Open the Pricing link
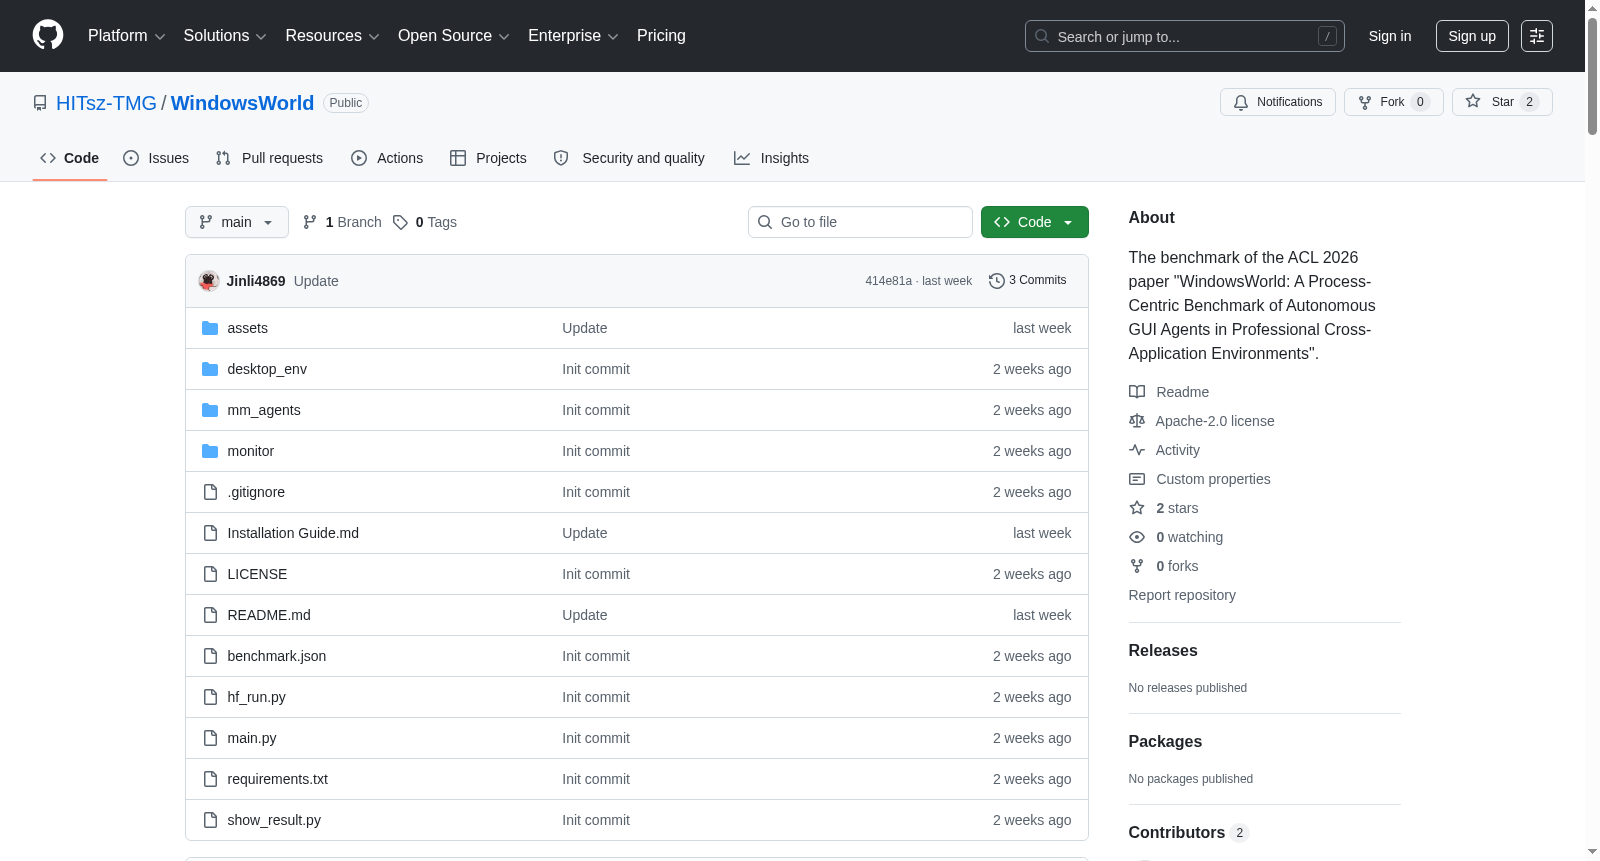The image size is (1600, 861). (661, 36)
